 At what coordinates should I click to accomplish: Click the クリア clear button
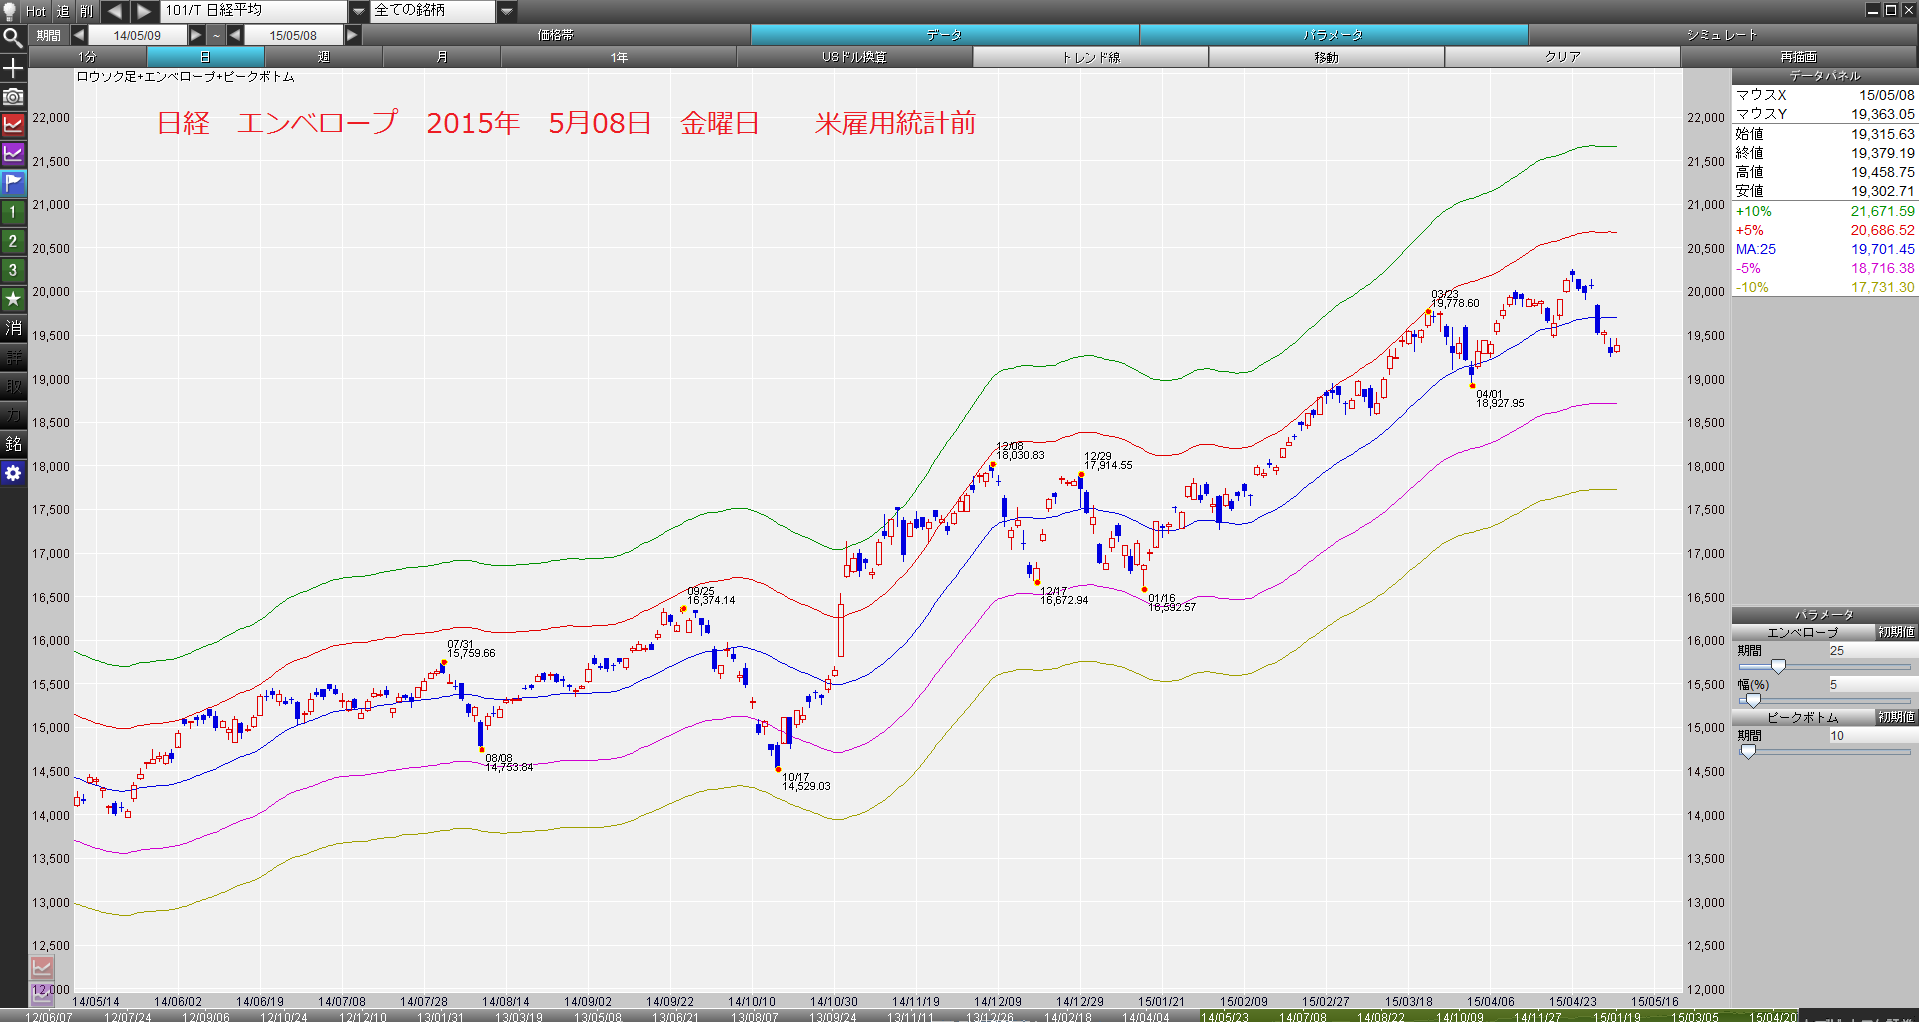tap(1562, 57)
